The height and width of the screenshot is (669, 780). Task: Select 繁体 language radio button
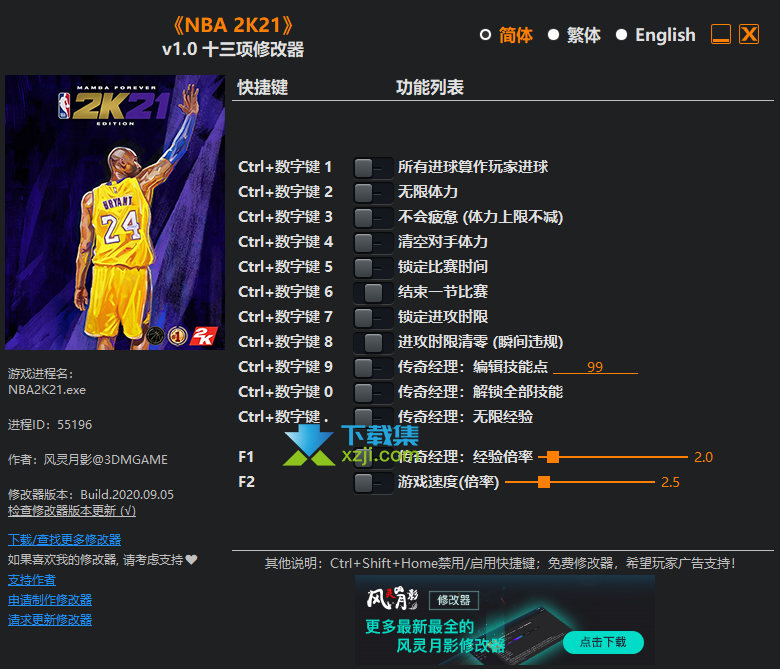(x=553, y=35)
